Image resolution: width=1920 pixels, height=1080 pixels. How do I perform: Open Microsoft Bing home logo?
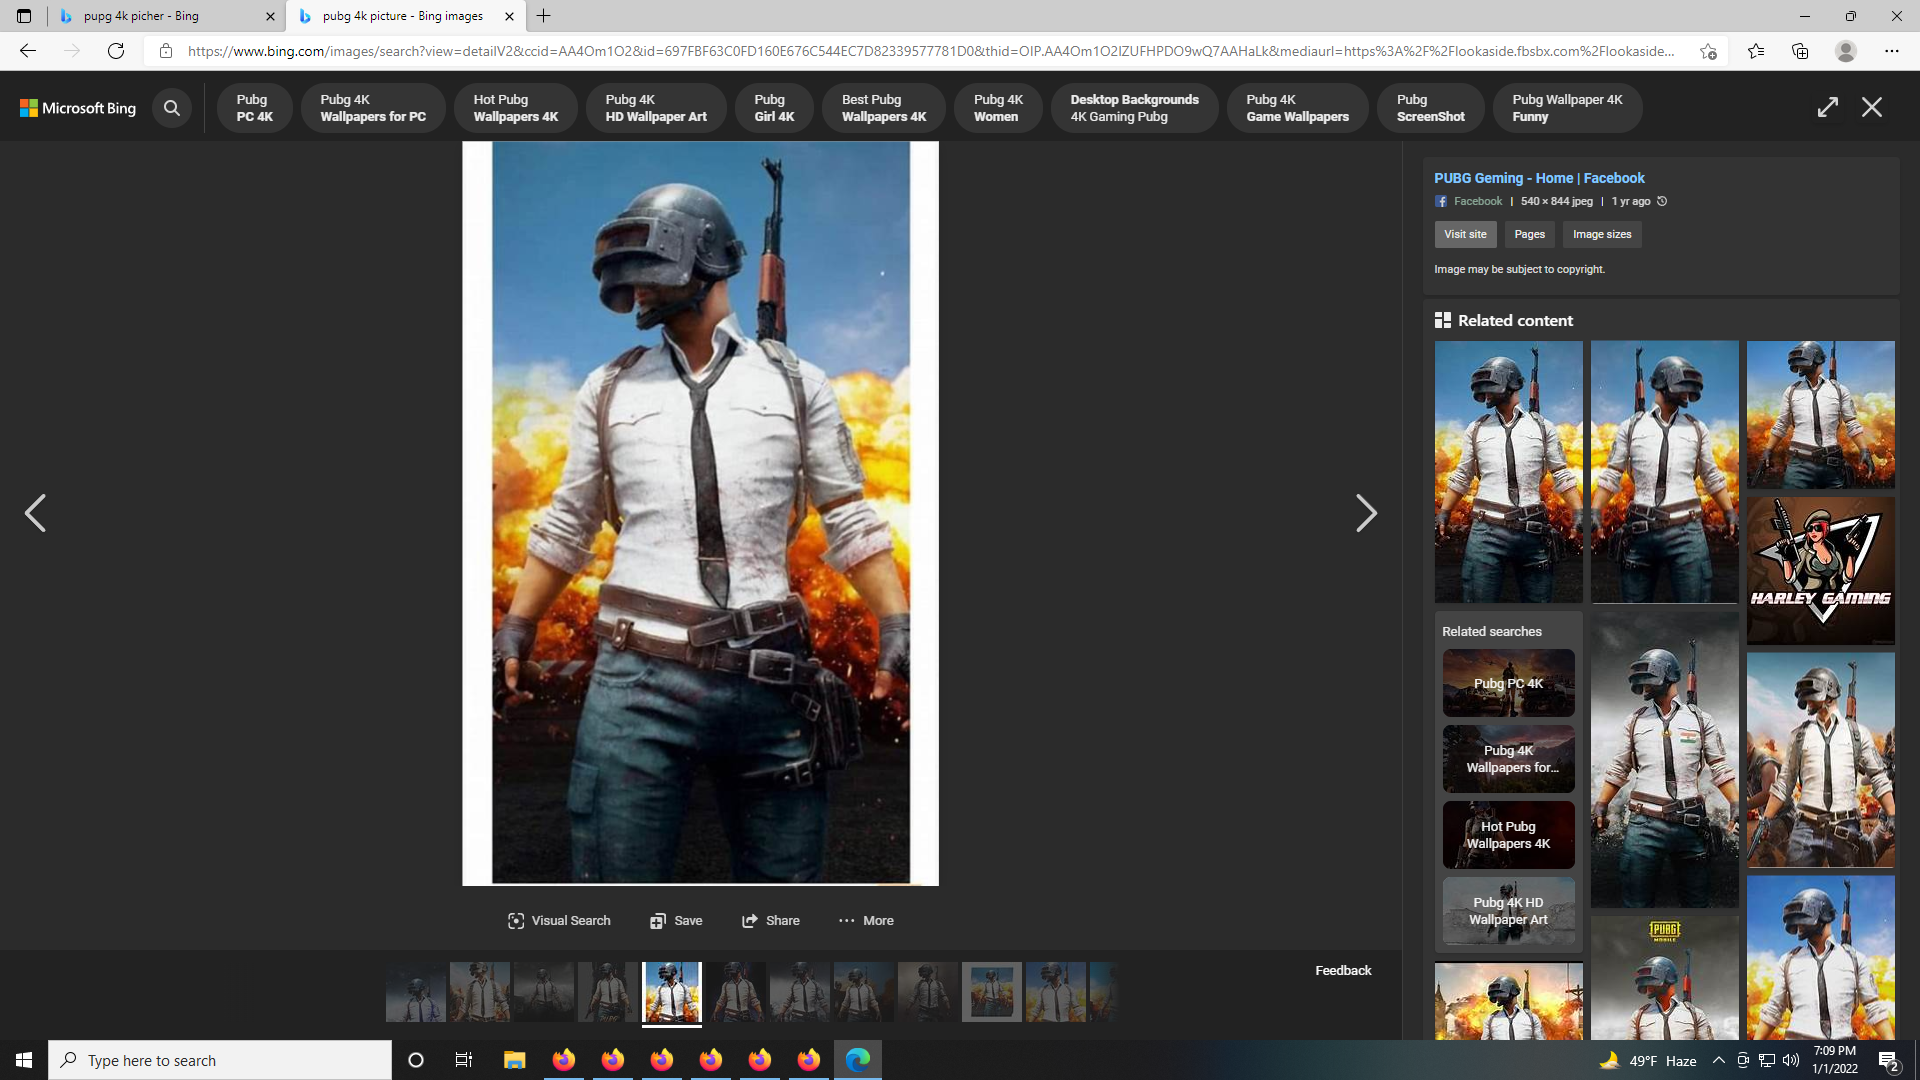[78, 108]
